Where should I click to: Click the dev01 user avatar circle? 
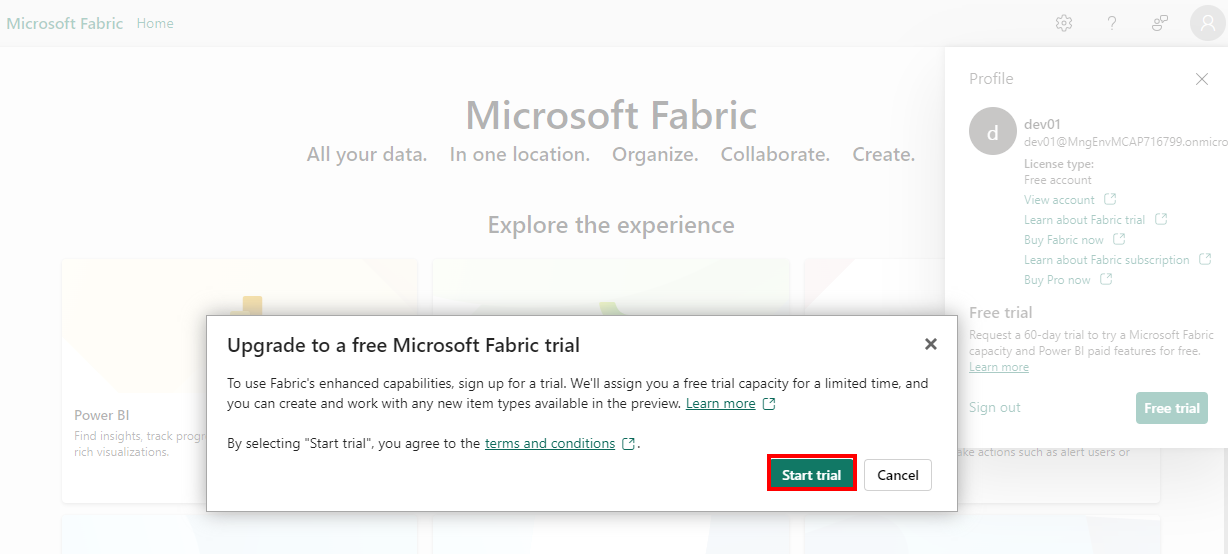click(x=992, y=131)
